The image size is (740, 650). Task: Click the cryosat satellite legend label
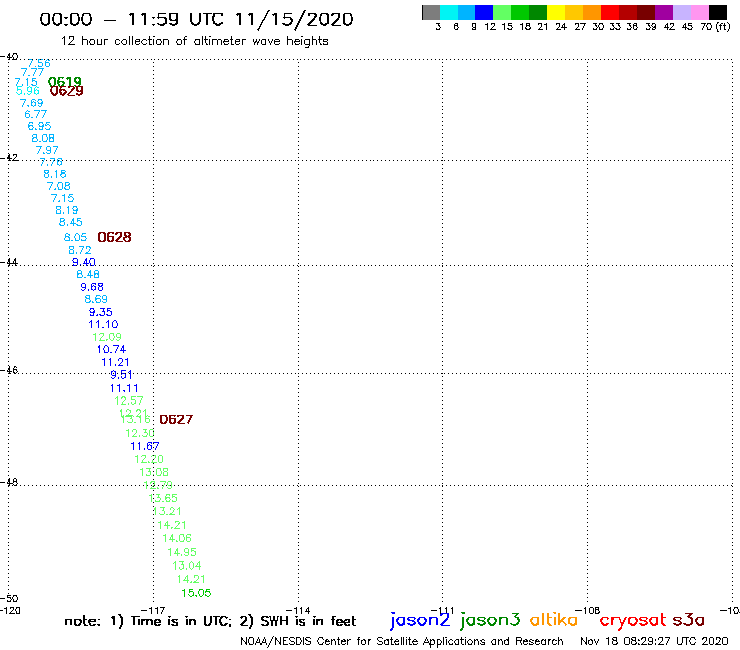pos(633,620)
